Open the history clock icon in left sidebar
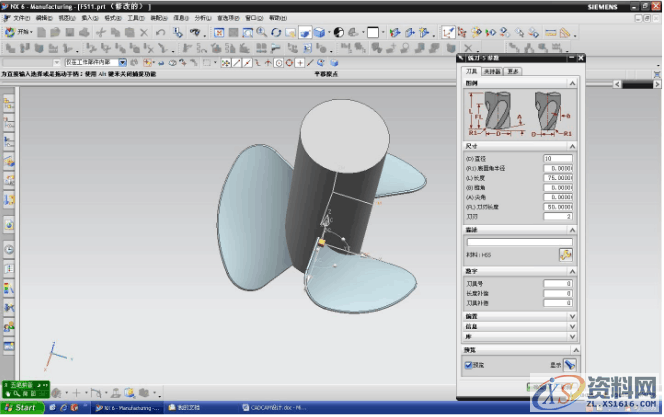Viewport: 664px width, 417px height. (x=7, y=249)
